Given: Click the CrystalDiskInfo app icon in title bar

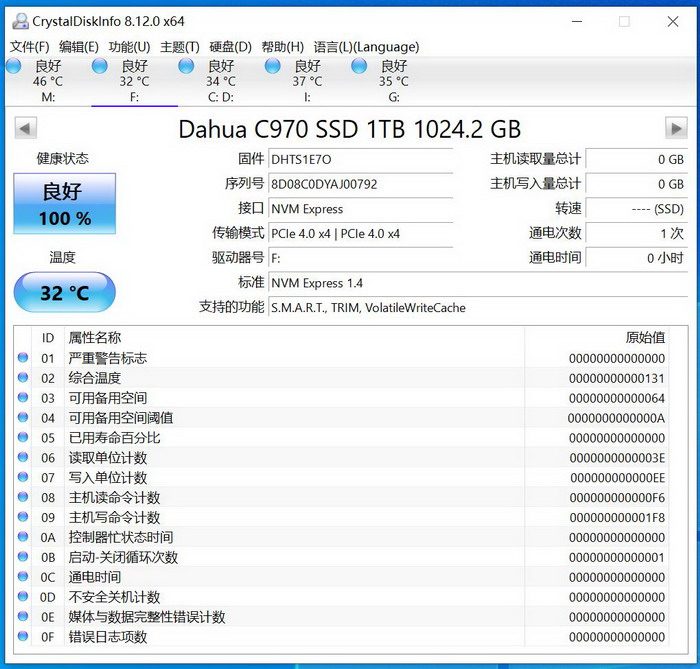Looking at the screenshot, I should click(x=19, y=21).
